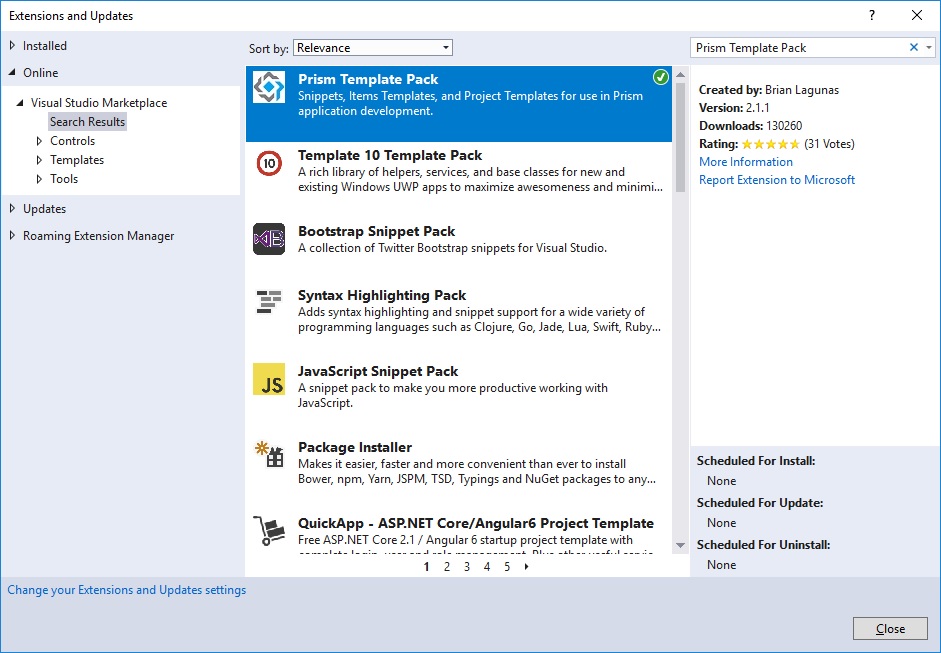Screen dimensions: 941x653
Task: Select the Prism Template Pack title
Action: click(368, 79)
